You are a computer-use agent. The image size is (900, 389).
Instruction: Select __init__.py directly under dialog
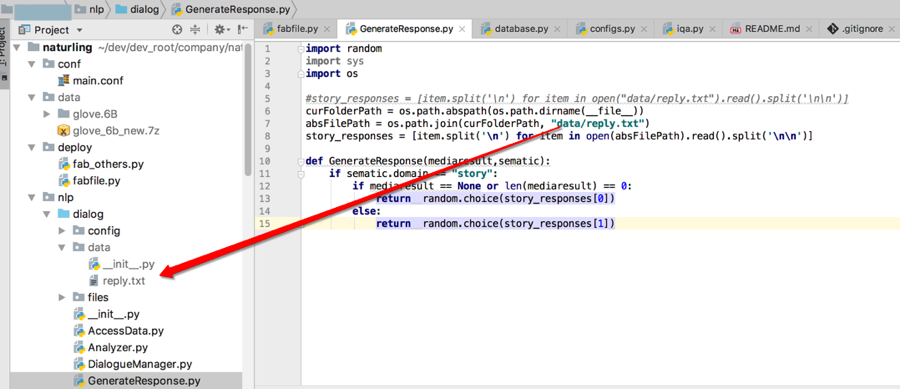tap(106, 314)
